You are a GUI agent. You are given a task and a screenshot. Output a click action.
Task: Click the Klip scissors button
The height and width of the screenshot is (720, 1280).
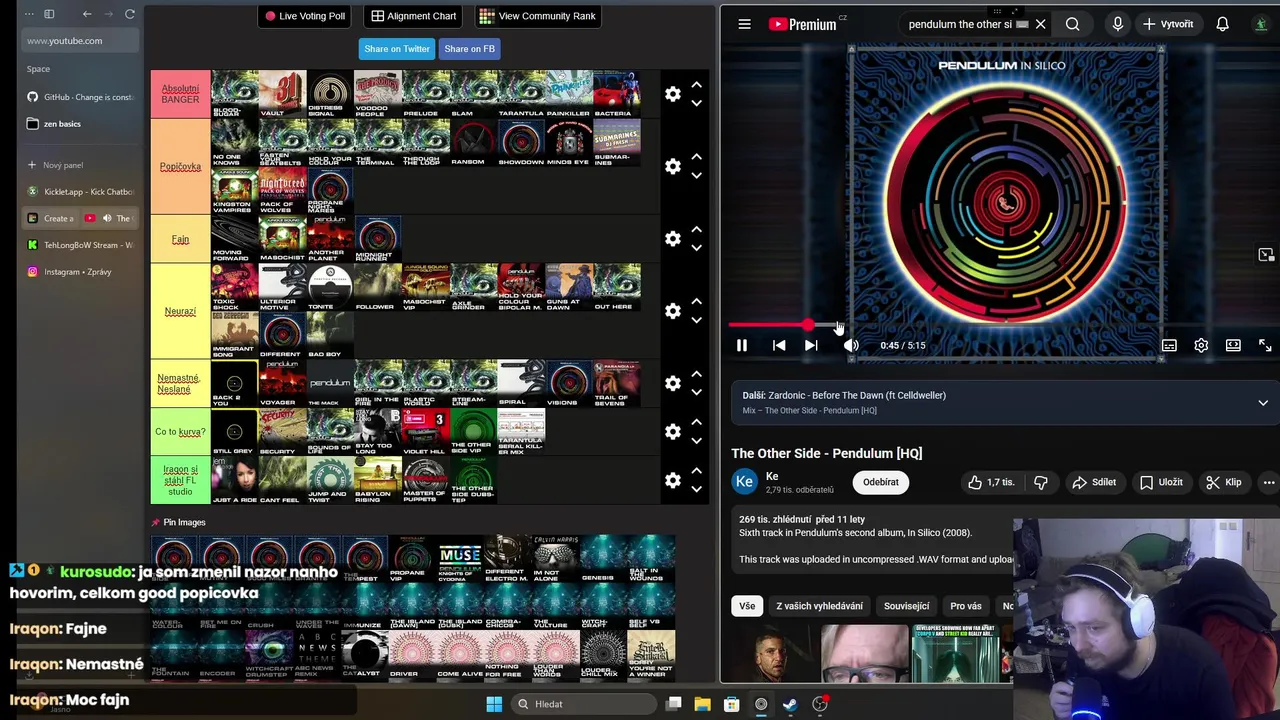1224,482
